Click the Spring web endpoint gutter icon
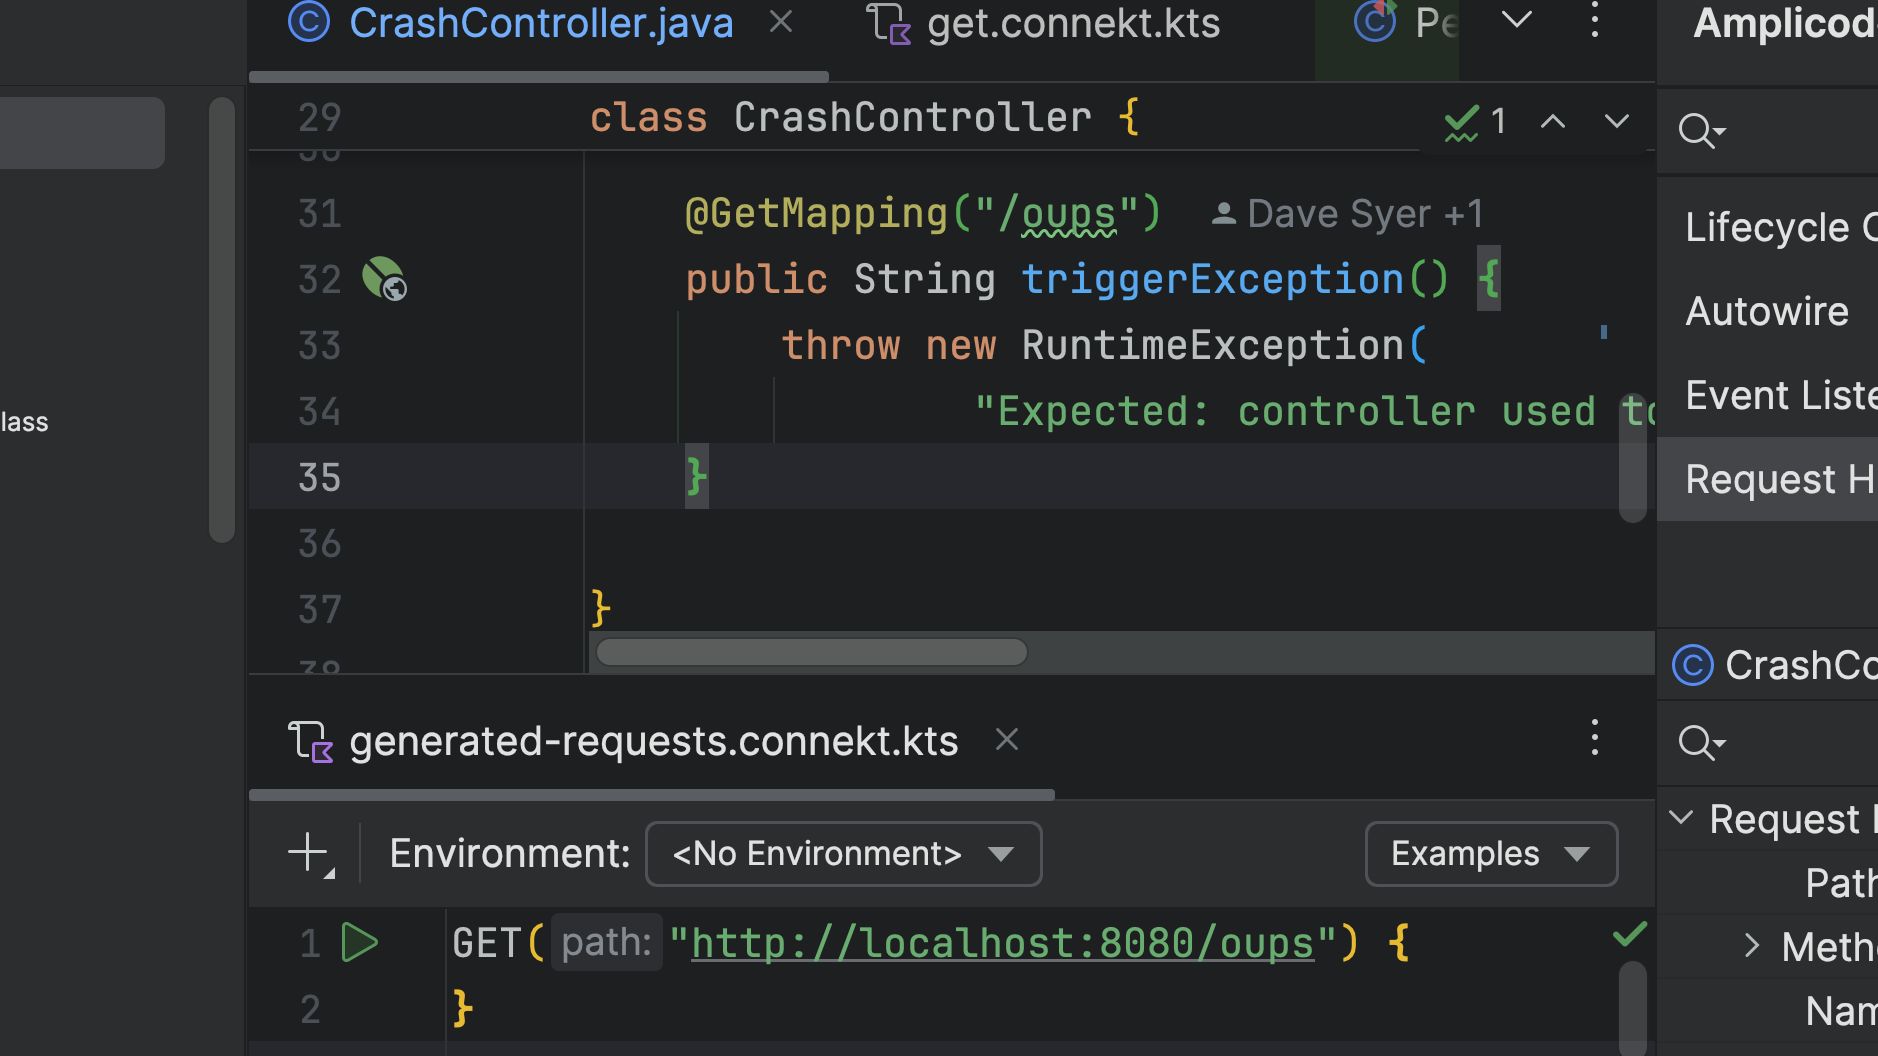Viewport: 1878px width, 1056px height. coord(383,279)
